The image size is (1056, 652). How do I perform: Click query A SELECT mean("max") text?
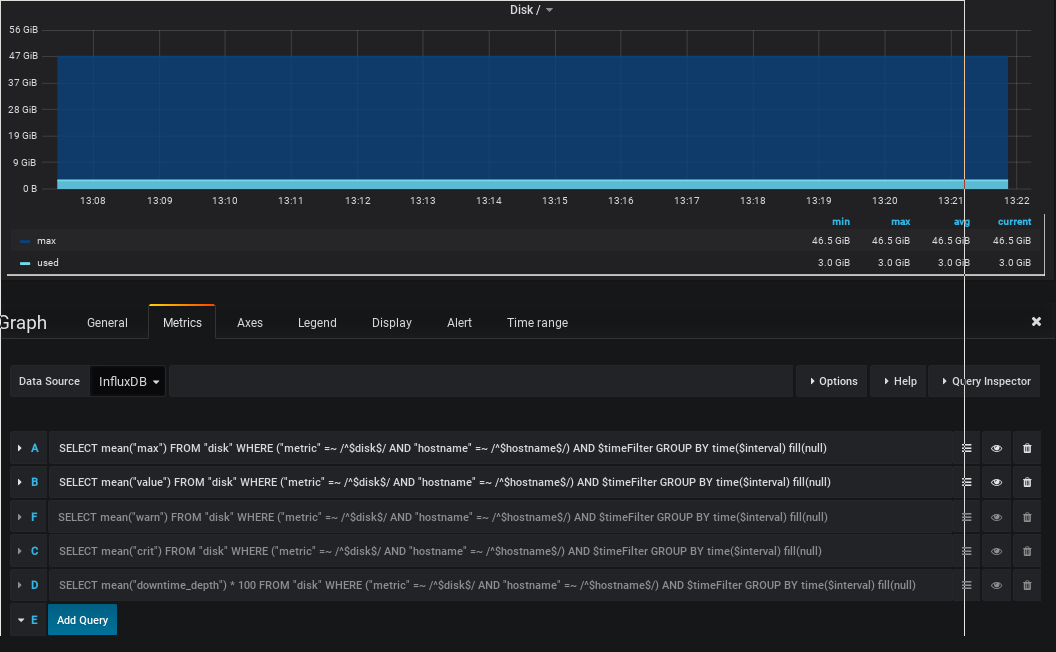tap(442, 448)
